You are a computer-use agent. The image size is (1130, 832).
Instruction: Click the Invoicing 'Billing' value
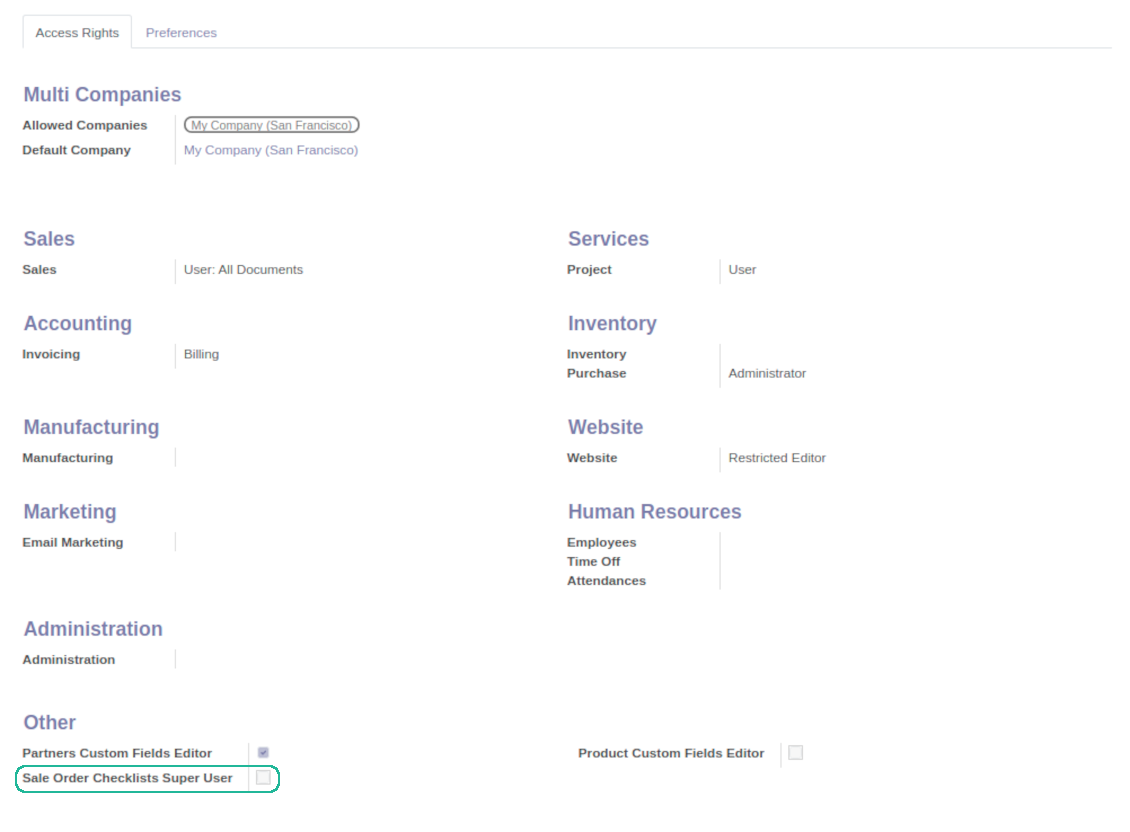coord(201,354)
